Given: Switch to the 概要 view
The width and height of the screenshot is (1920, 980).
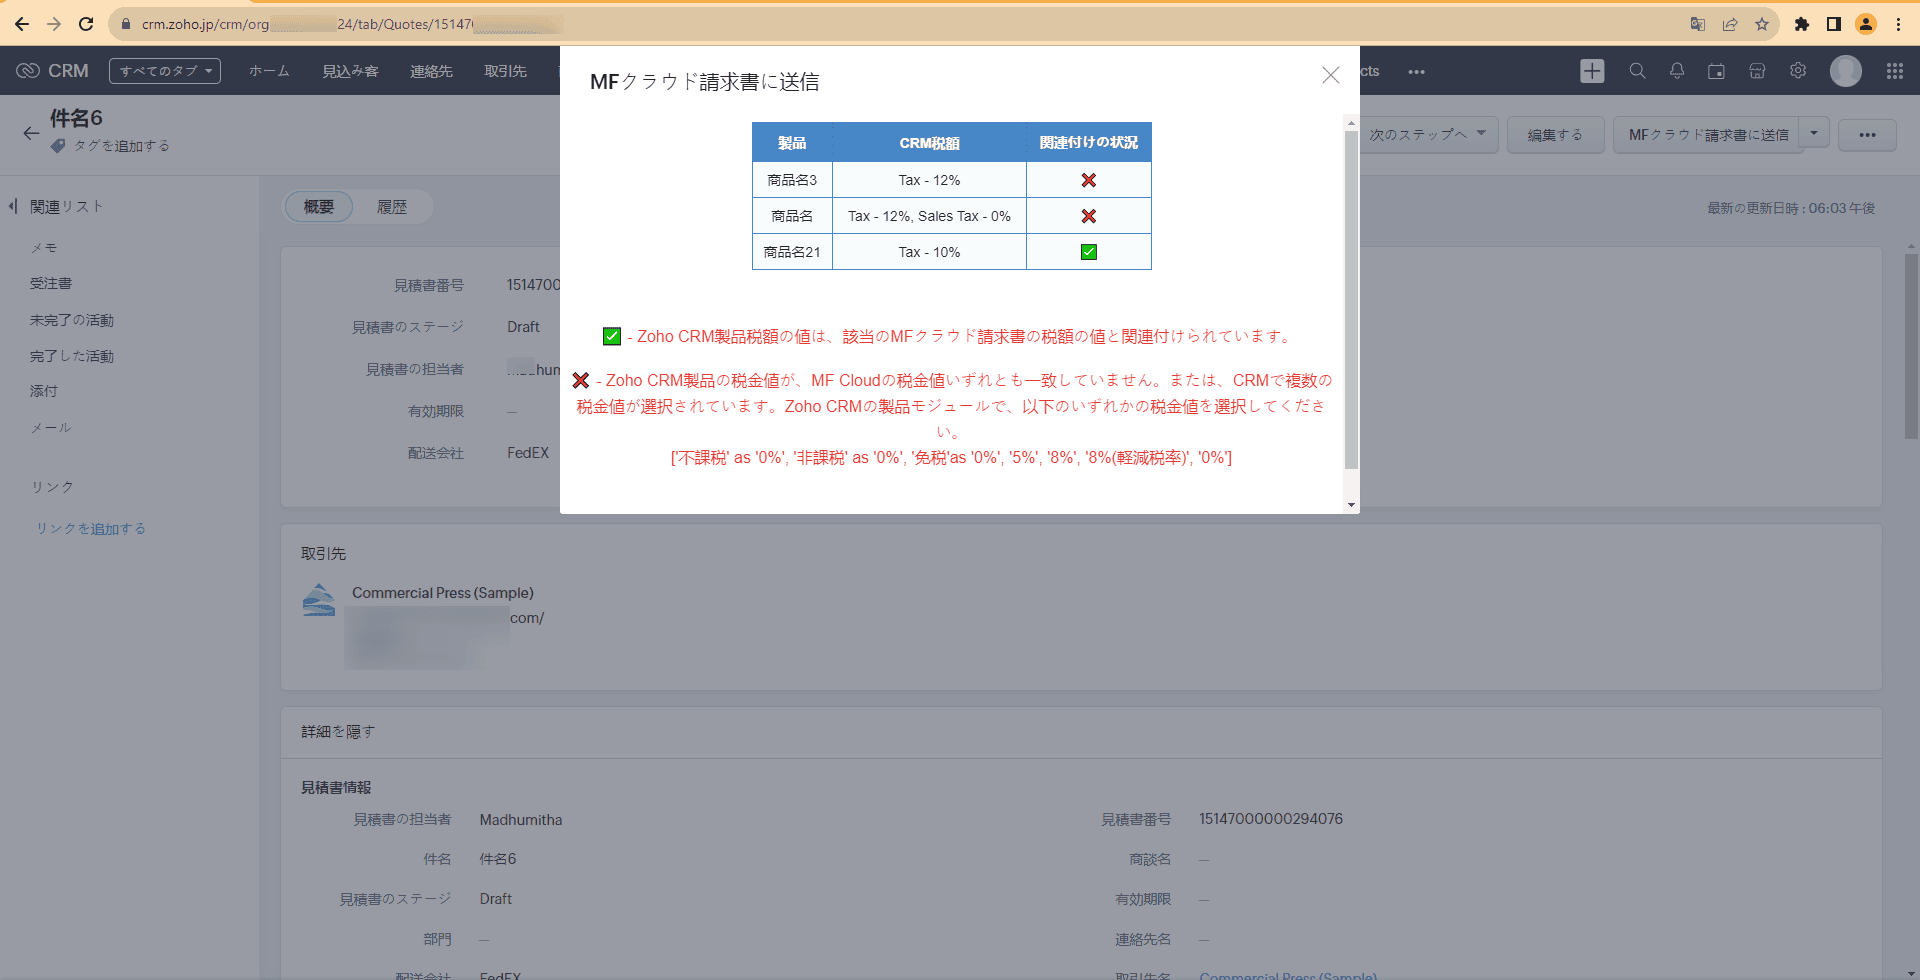Looking at the screenshot, I should click(319, 207).
